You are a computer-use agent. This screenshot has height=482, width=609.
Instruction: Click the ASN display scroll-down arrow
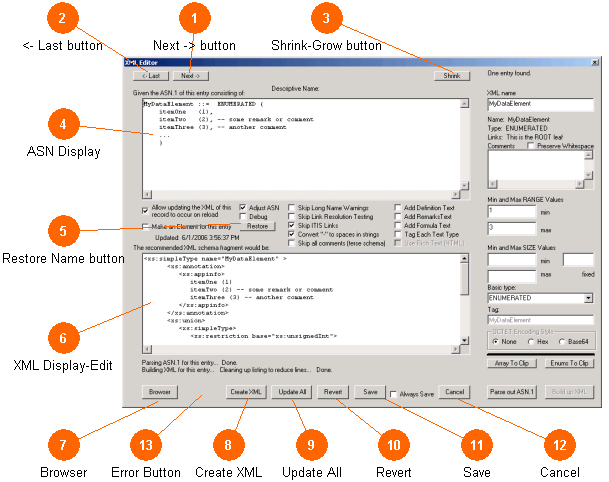(x=465, y=185)
